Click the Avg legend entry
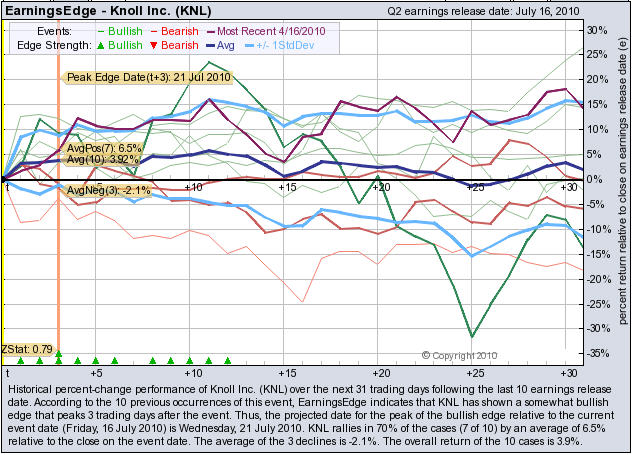The image size is (633, 455). (x=226, y=45)
